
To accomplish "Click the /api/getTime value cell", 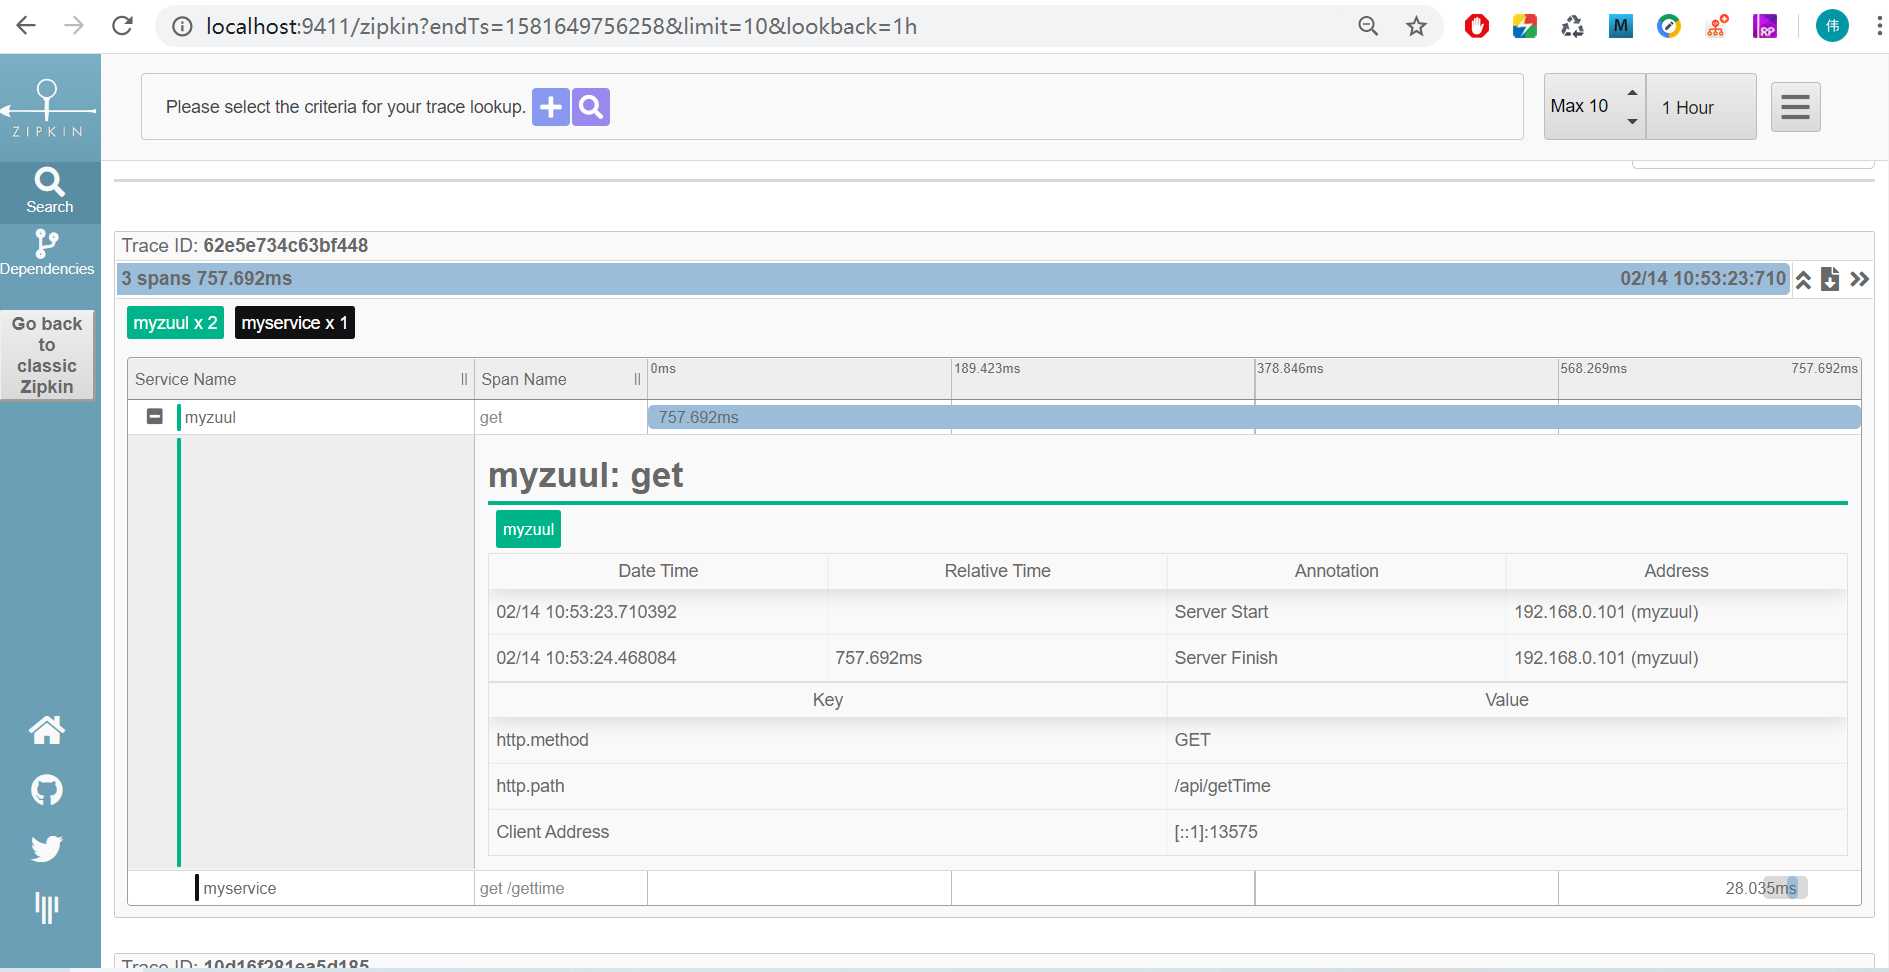I will (x=1507, y=786).
